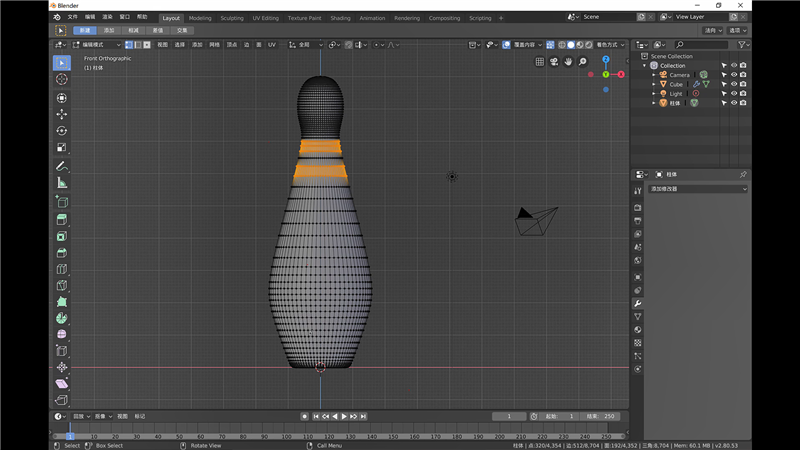Select the Move tool

point(62,114)
